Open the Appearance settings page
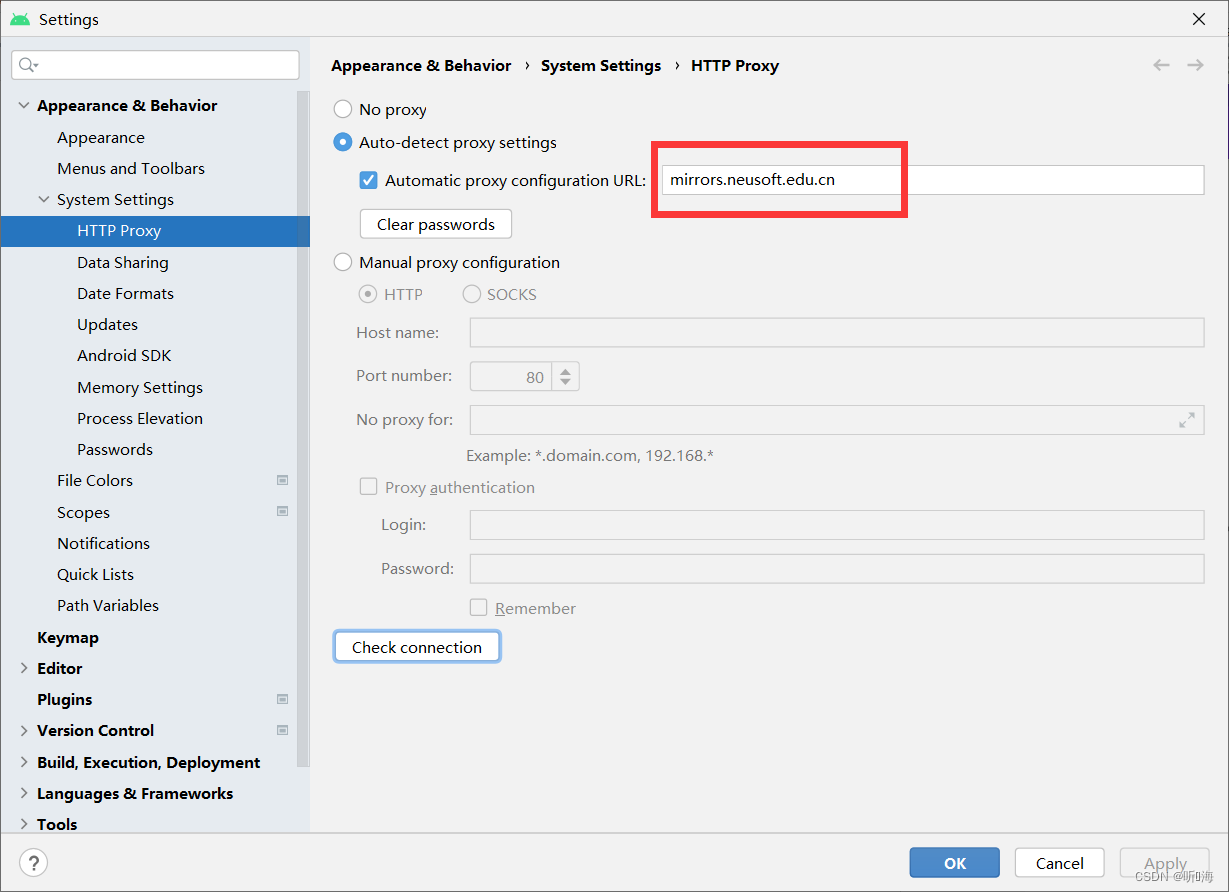The width and height of the screenshot is (1229, 892). click(x=101, y=137)
